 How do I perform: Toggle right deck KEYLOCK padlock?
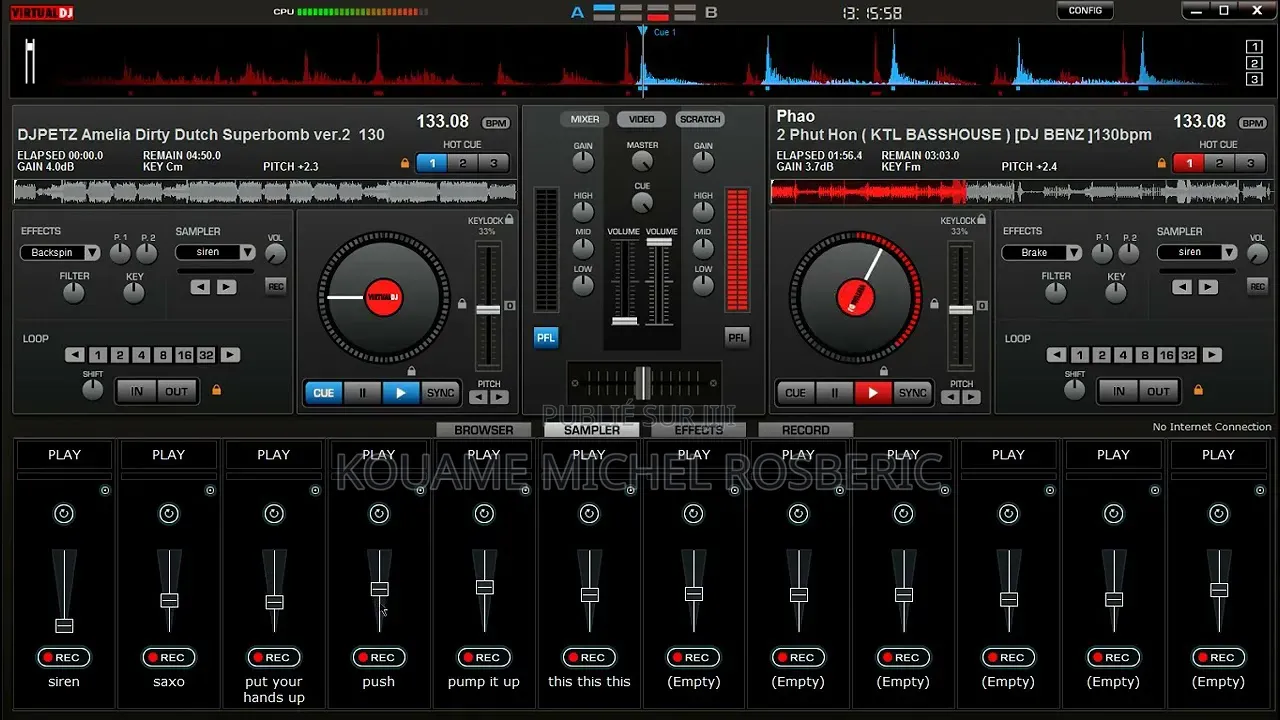[x=981, y=219]
